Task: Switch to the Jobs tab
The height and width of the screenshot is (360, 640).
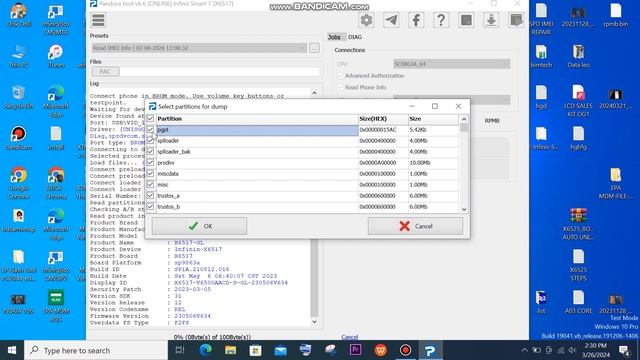Action: click(334, 37)
